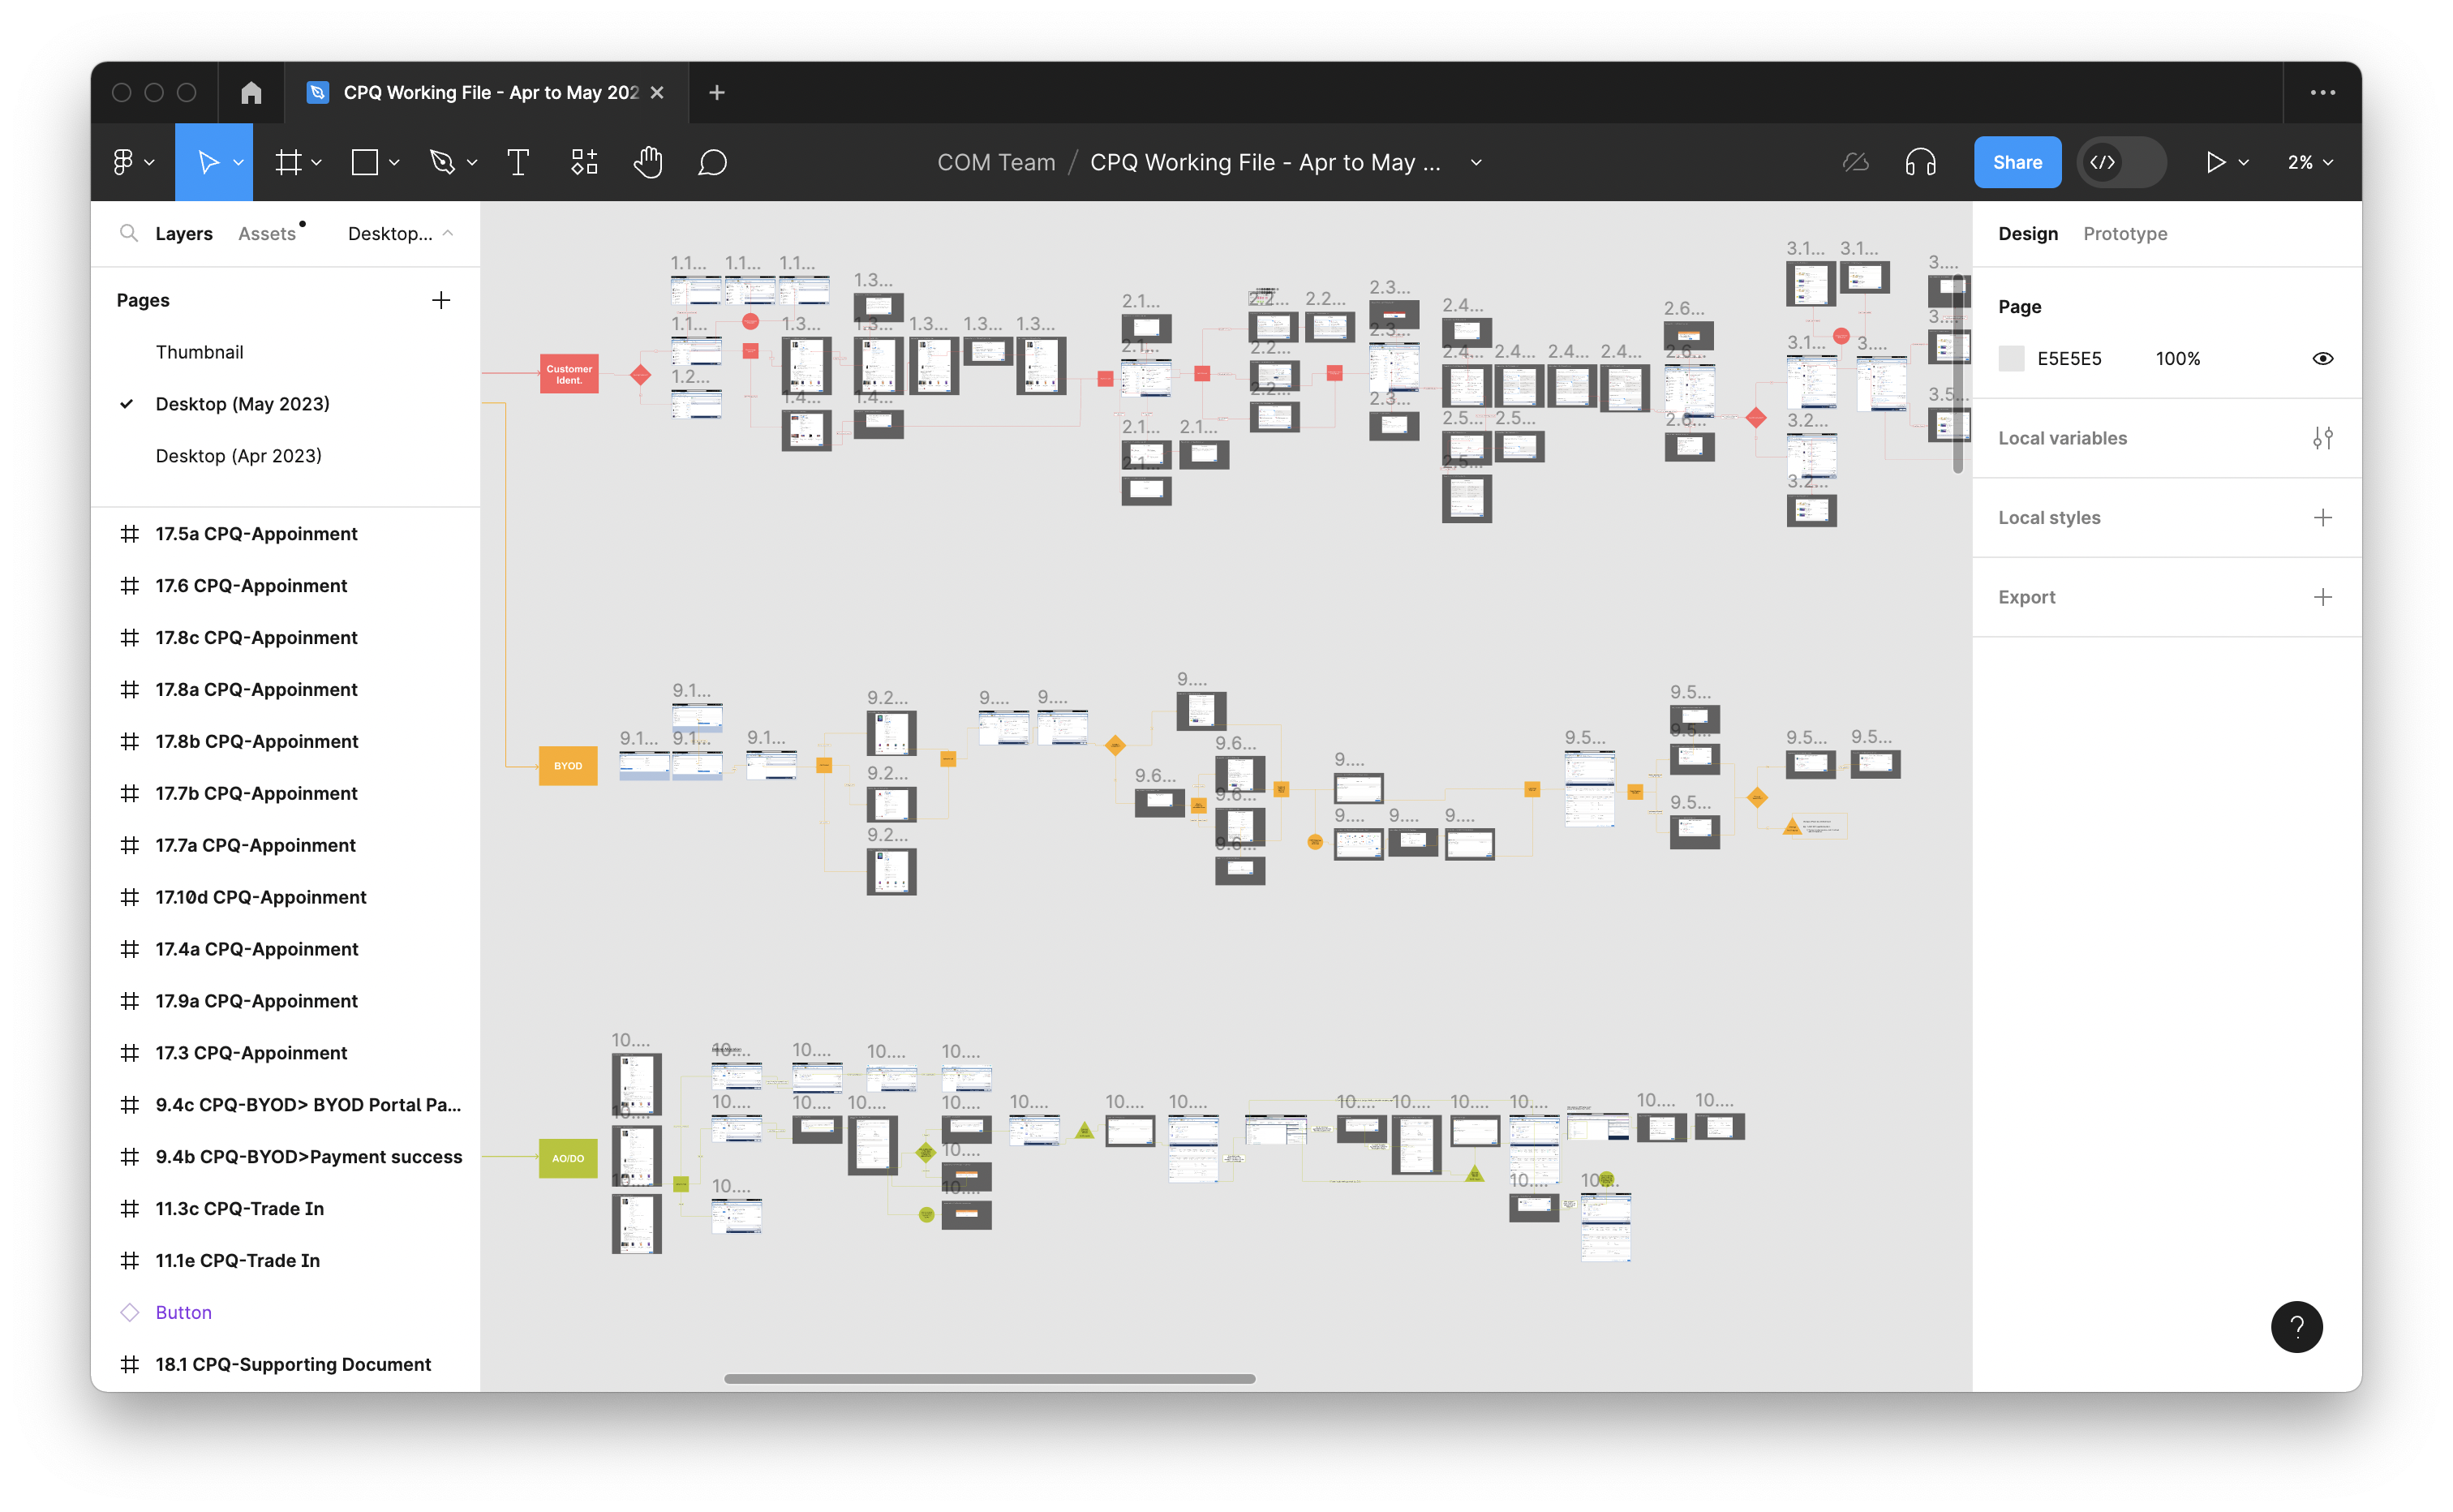Open the window overflow menu
This screenshot has width=2453, height=1512.
2322,92
